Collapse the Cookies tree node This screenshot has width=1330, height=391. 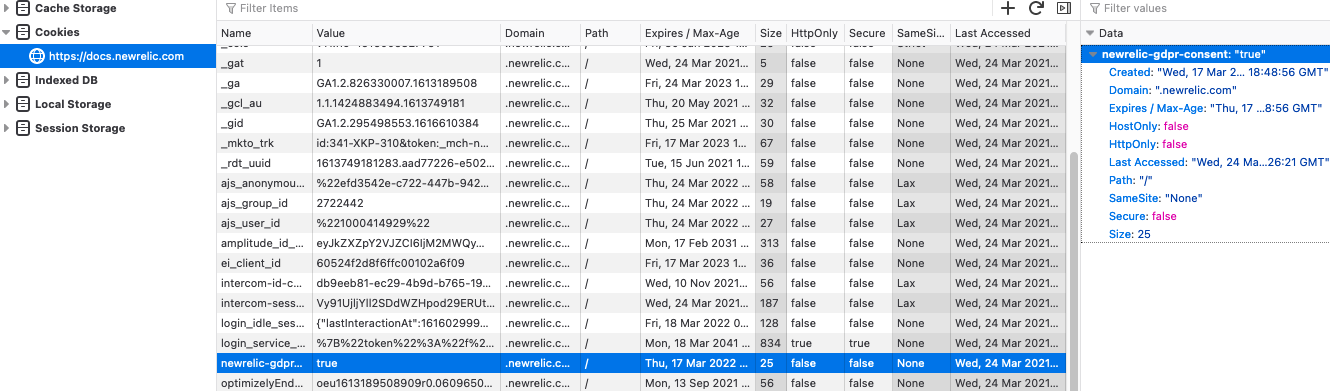click(7, 32)
